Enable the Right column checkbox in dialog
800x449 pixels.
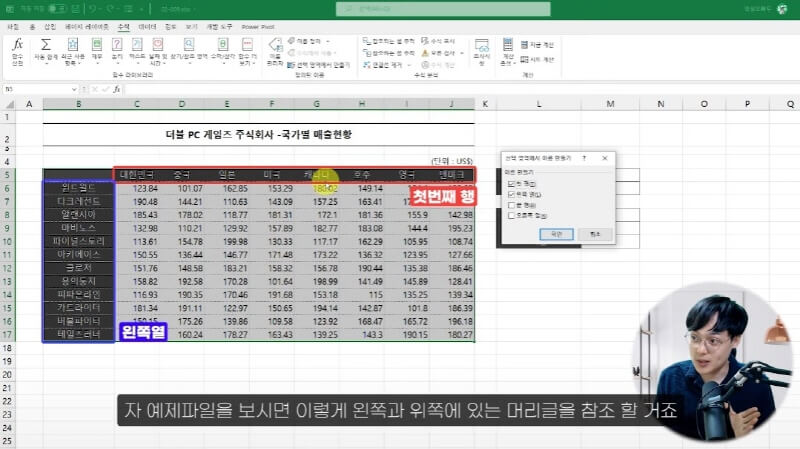pyautogui.click(x=511, y=216)
